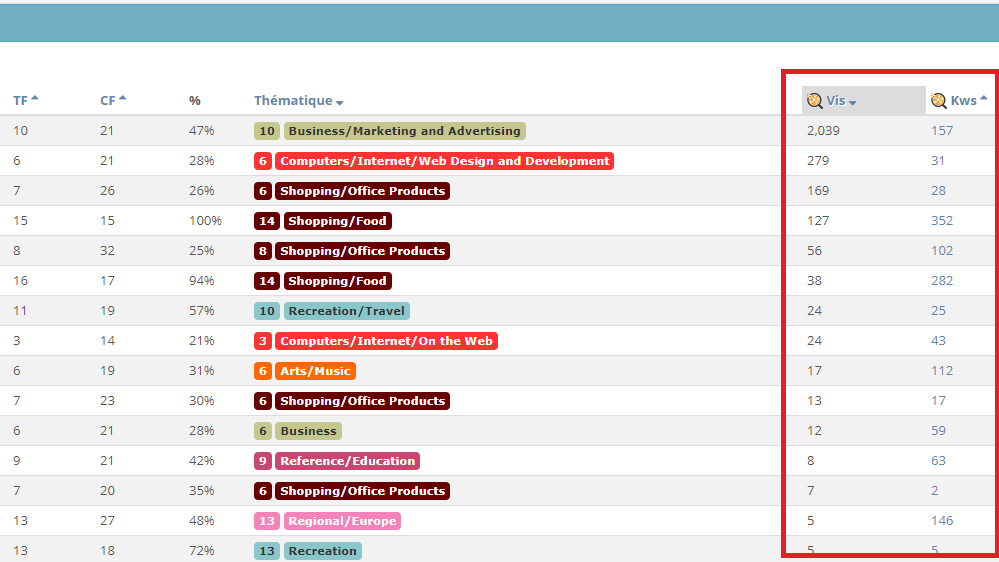Click the 279 Vis value

tap(818, 161)
